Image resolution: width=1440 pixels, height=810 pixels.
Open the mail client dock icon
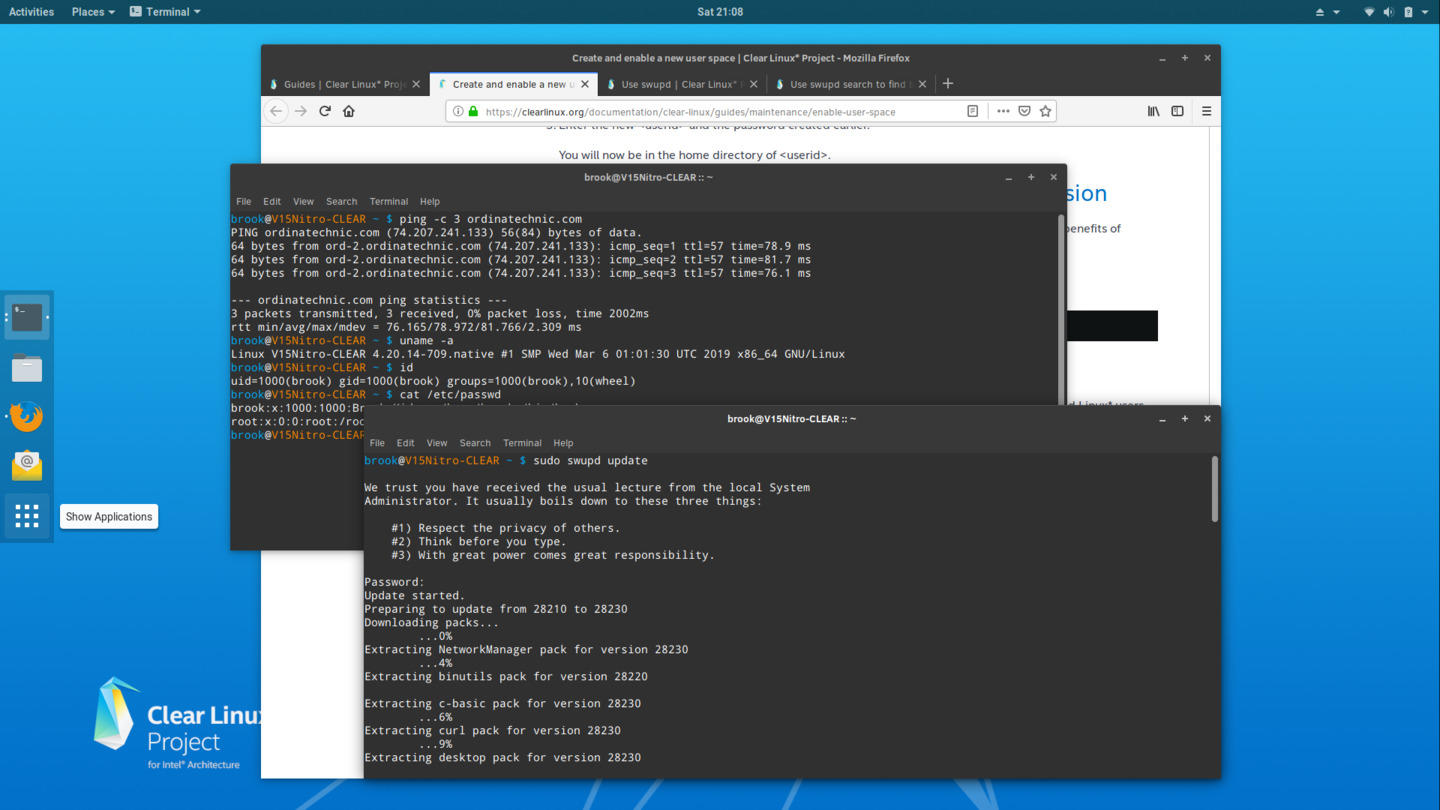tap(27, 466)
